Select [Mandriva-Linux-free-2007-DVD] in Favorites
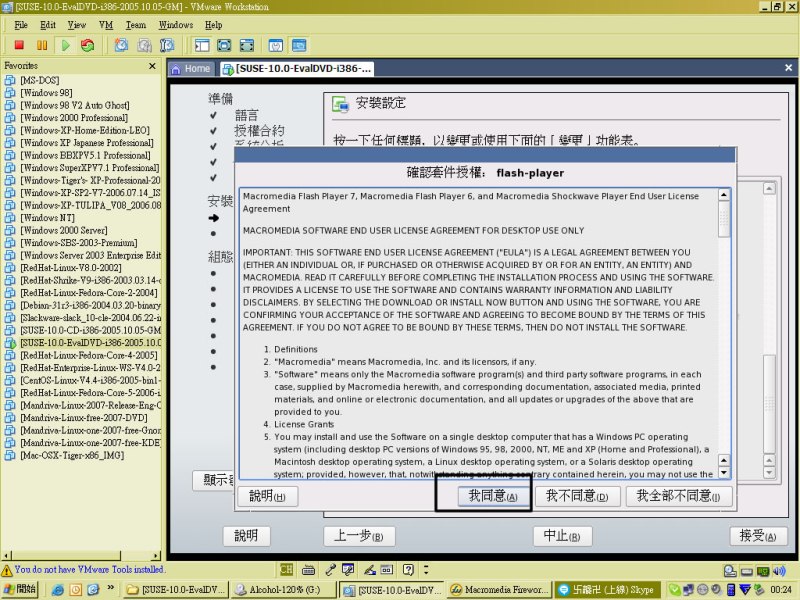 [x=84, y=418]
